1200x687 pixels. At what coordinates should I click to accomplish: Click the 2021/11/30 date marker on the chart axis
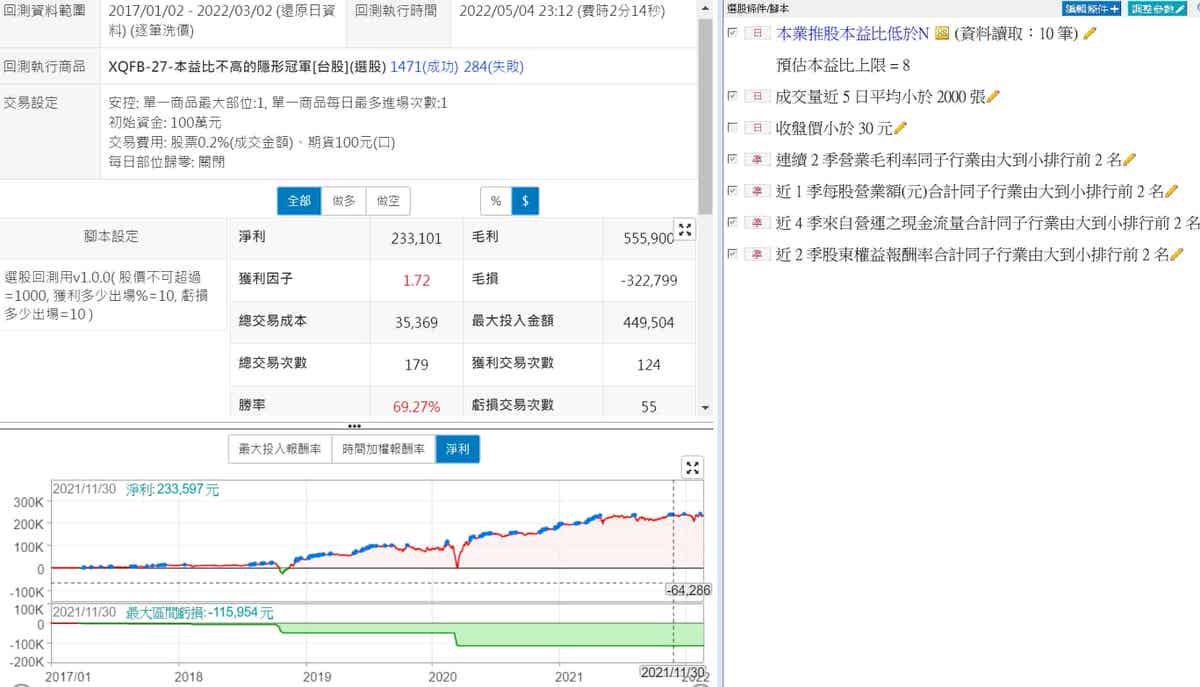tap(672, 673)
